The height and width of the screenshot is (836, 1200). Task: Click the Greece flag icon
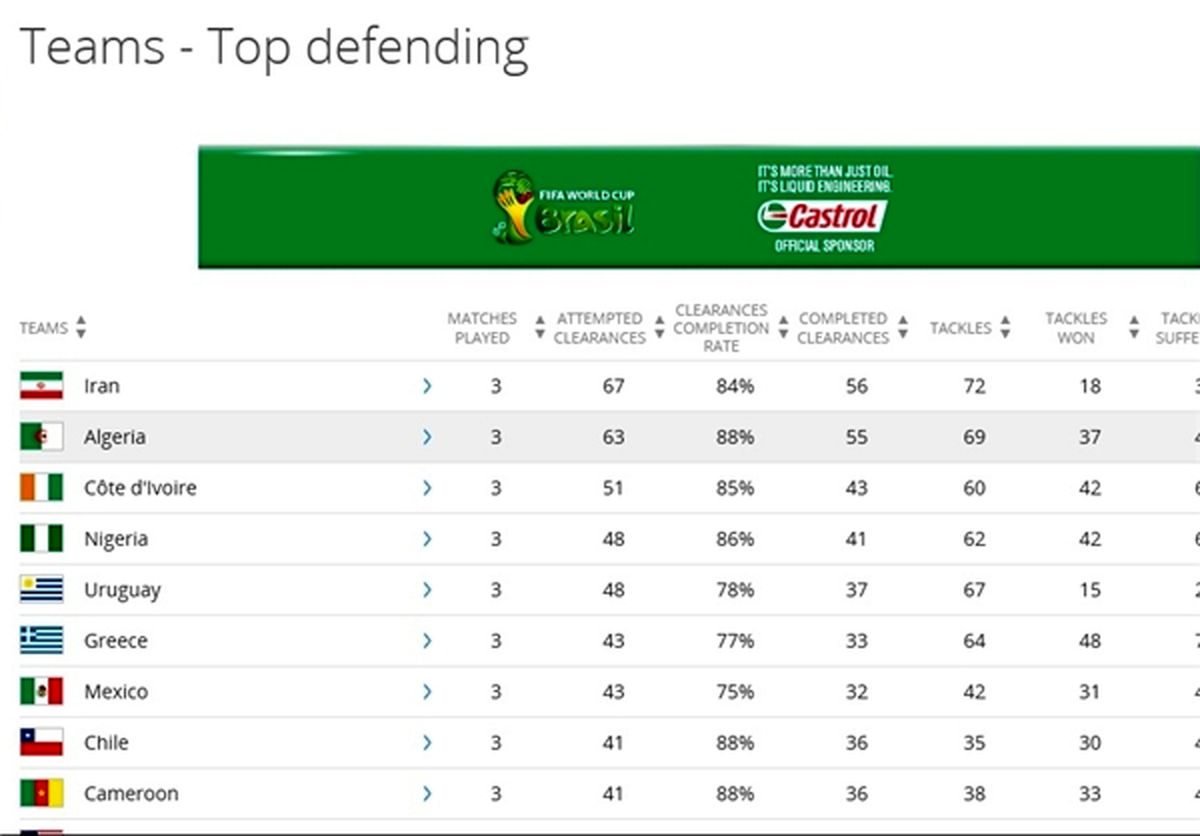tap(41, 641)
